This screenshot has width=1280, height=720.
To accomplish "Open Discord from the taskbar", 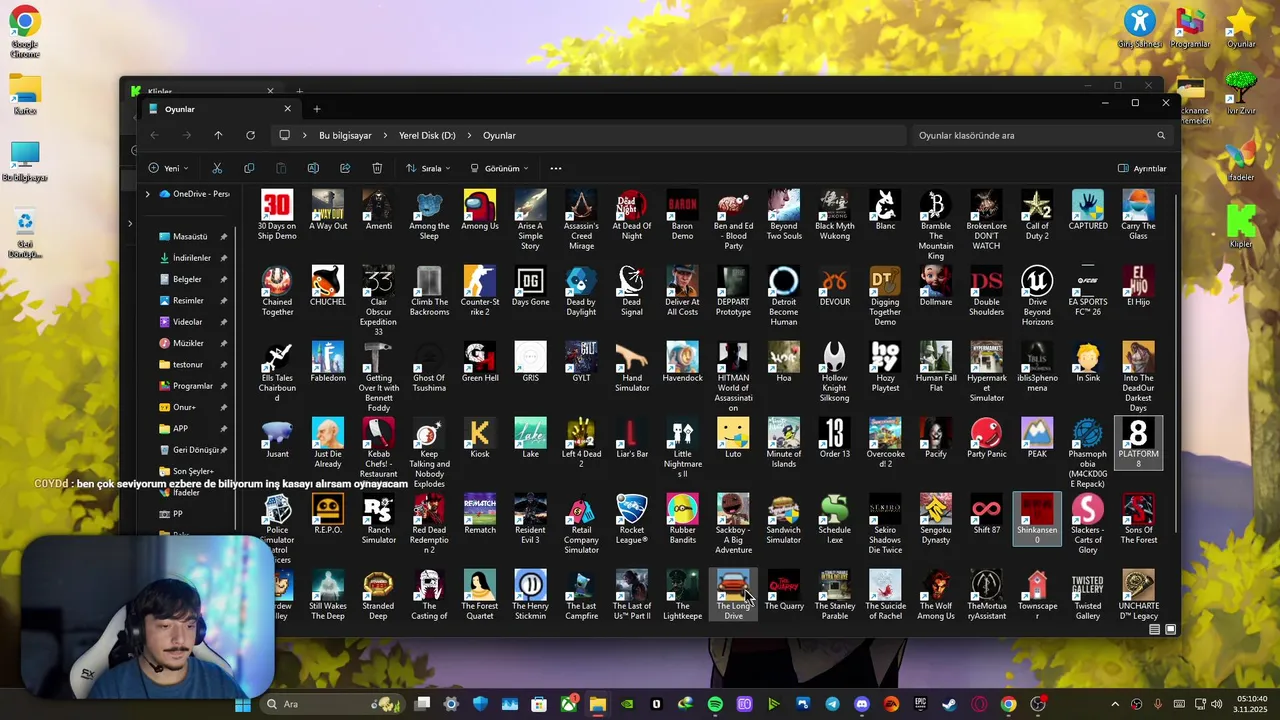I will [x=862, y=704].
